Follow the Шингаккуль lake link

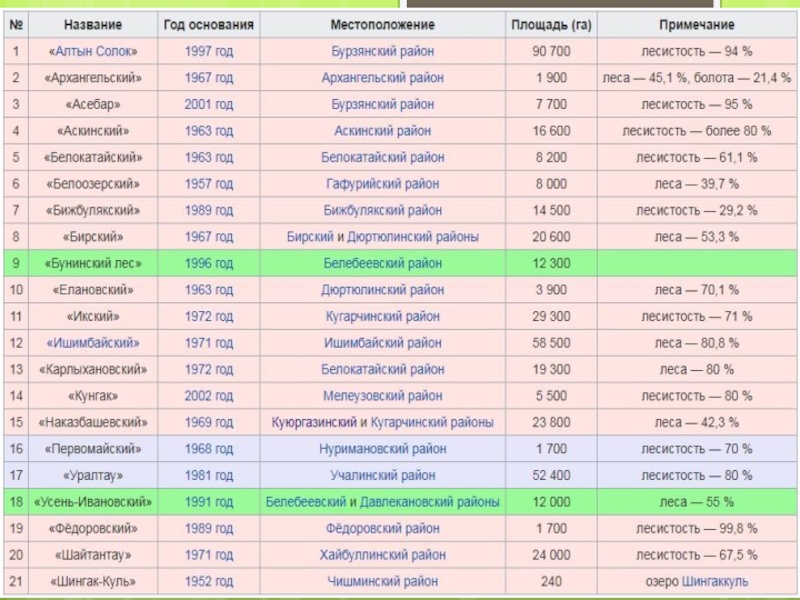(715, 582)
